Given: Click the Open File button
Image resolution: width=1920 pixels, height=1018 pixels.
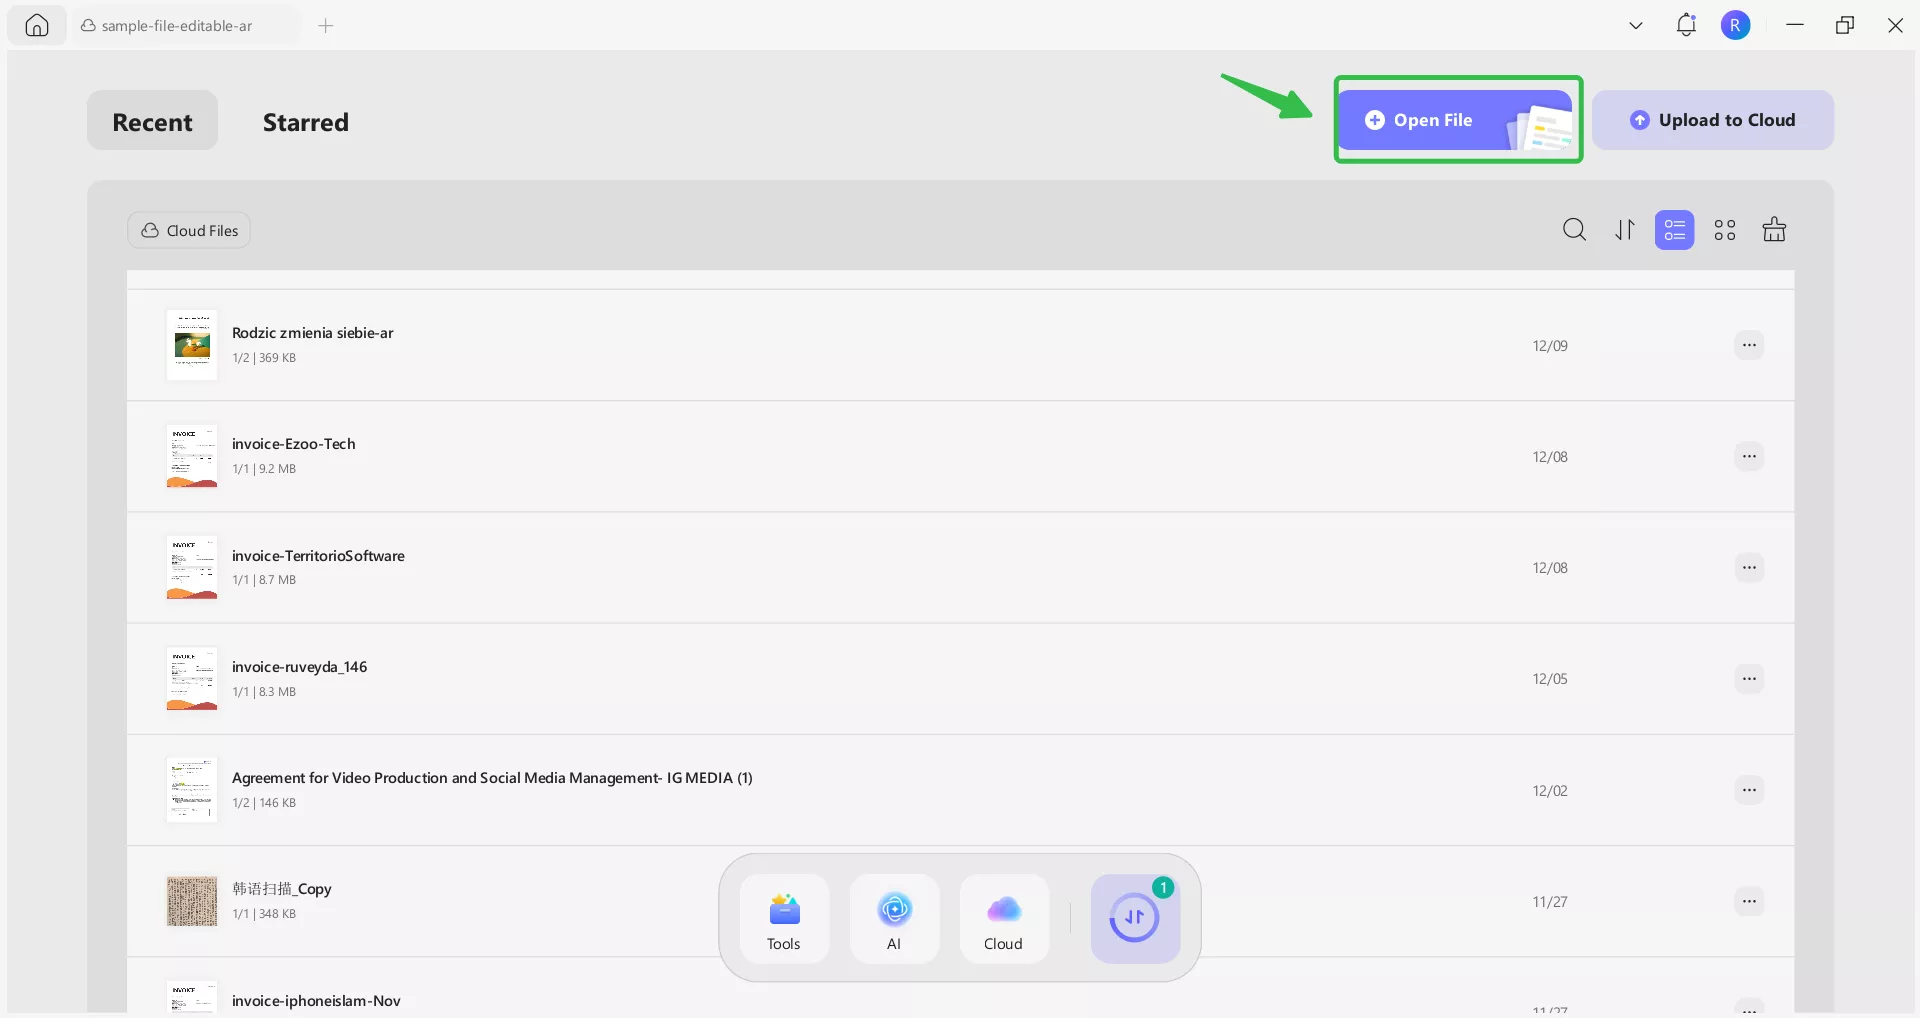Looking at the screenshot, I should click(1455, 120).
